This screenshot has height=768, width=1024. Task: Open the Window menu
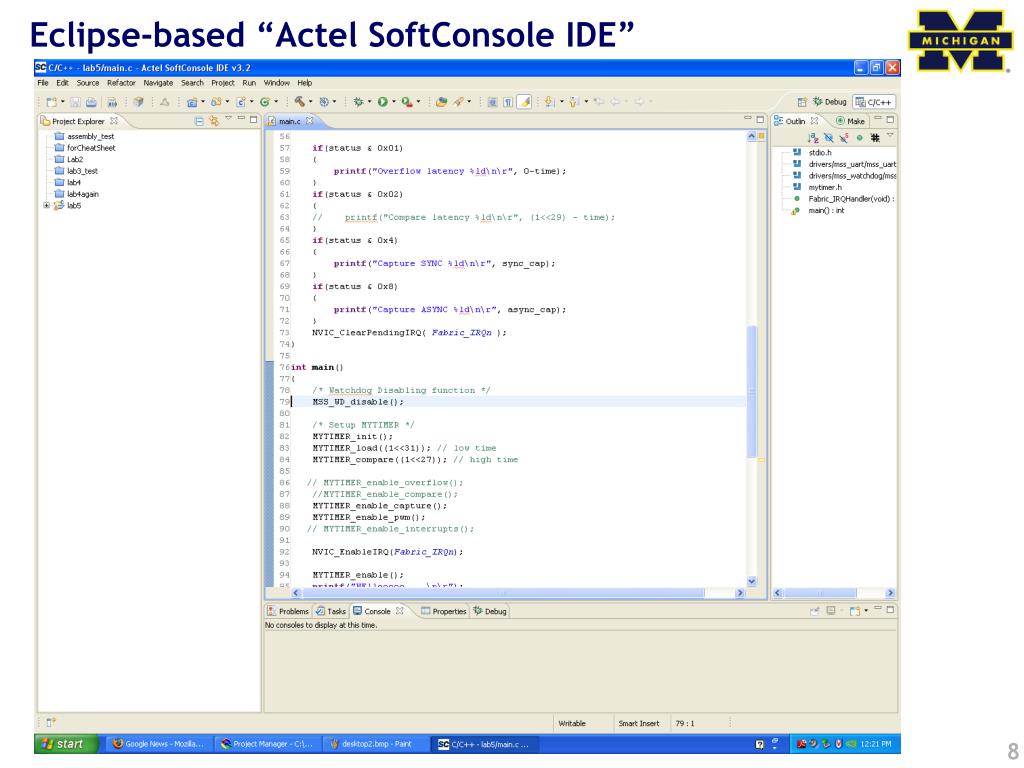click(x=276, y=83)
